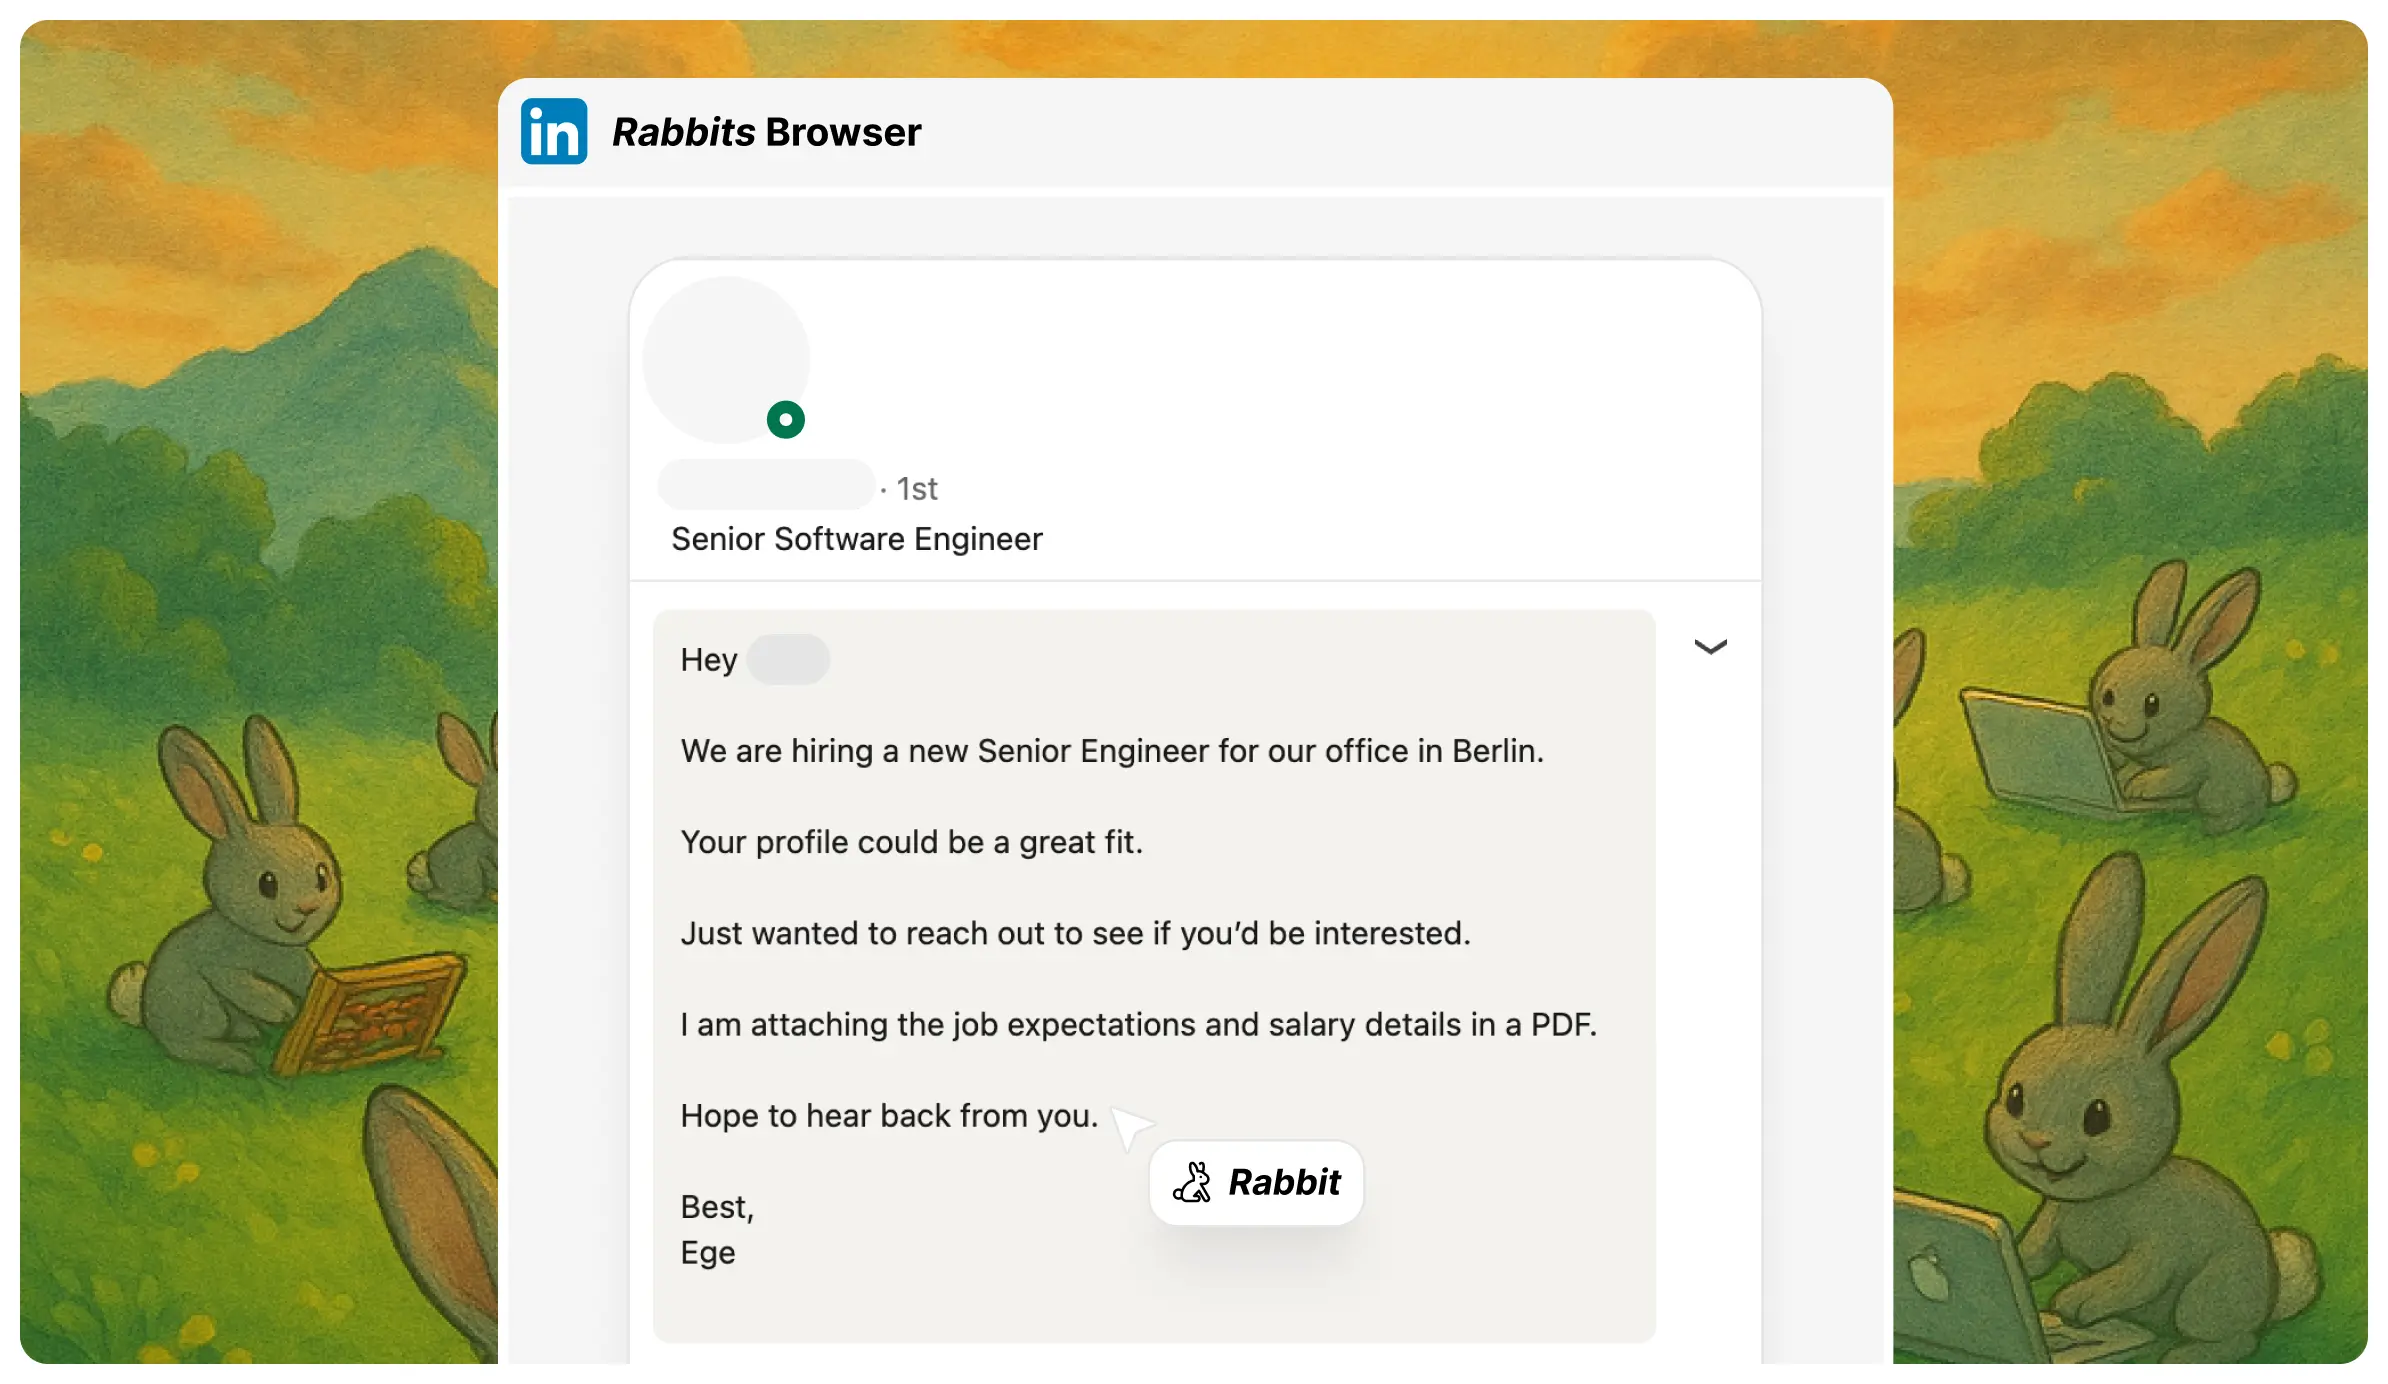Click the LinkedIn logo icon
Viewport: 2388px width, 1384px height.
click(x=553, y=131)
